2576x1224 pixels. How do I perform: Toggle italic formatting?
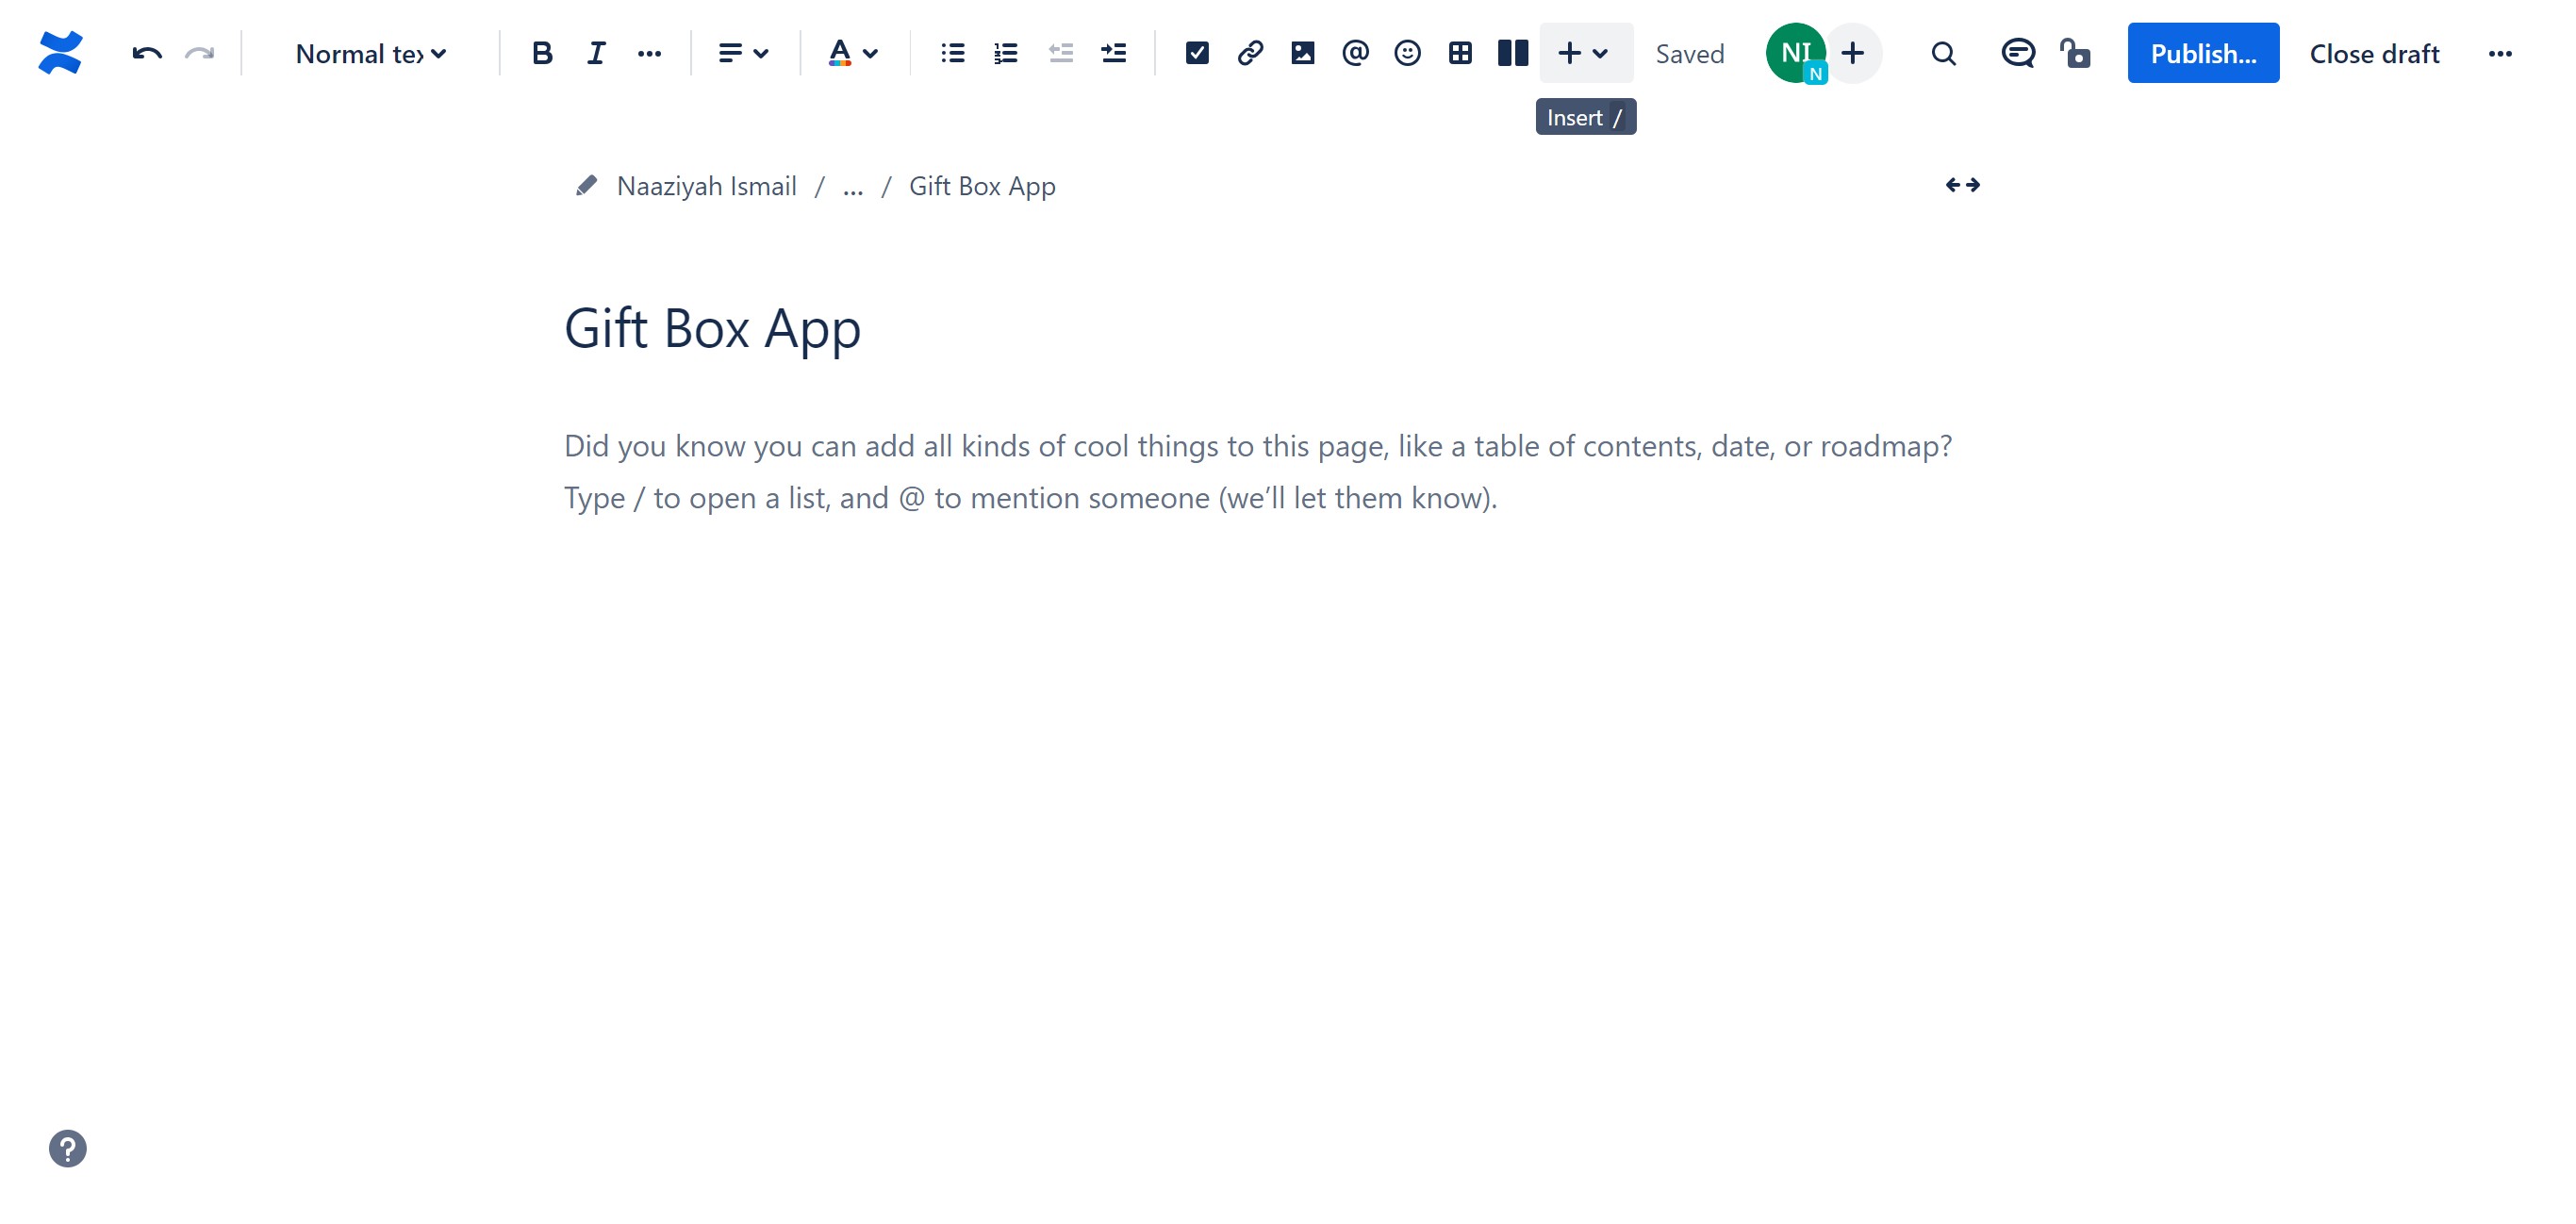[596, 53]
